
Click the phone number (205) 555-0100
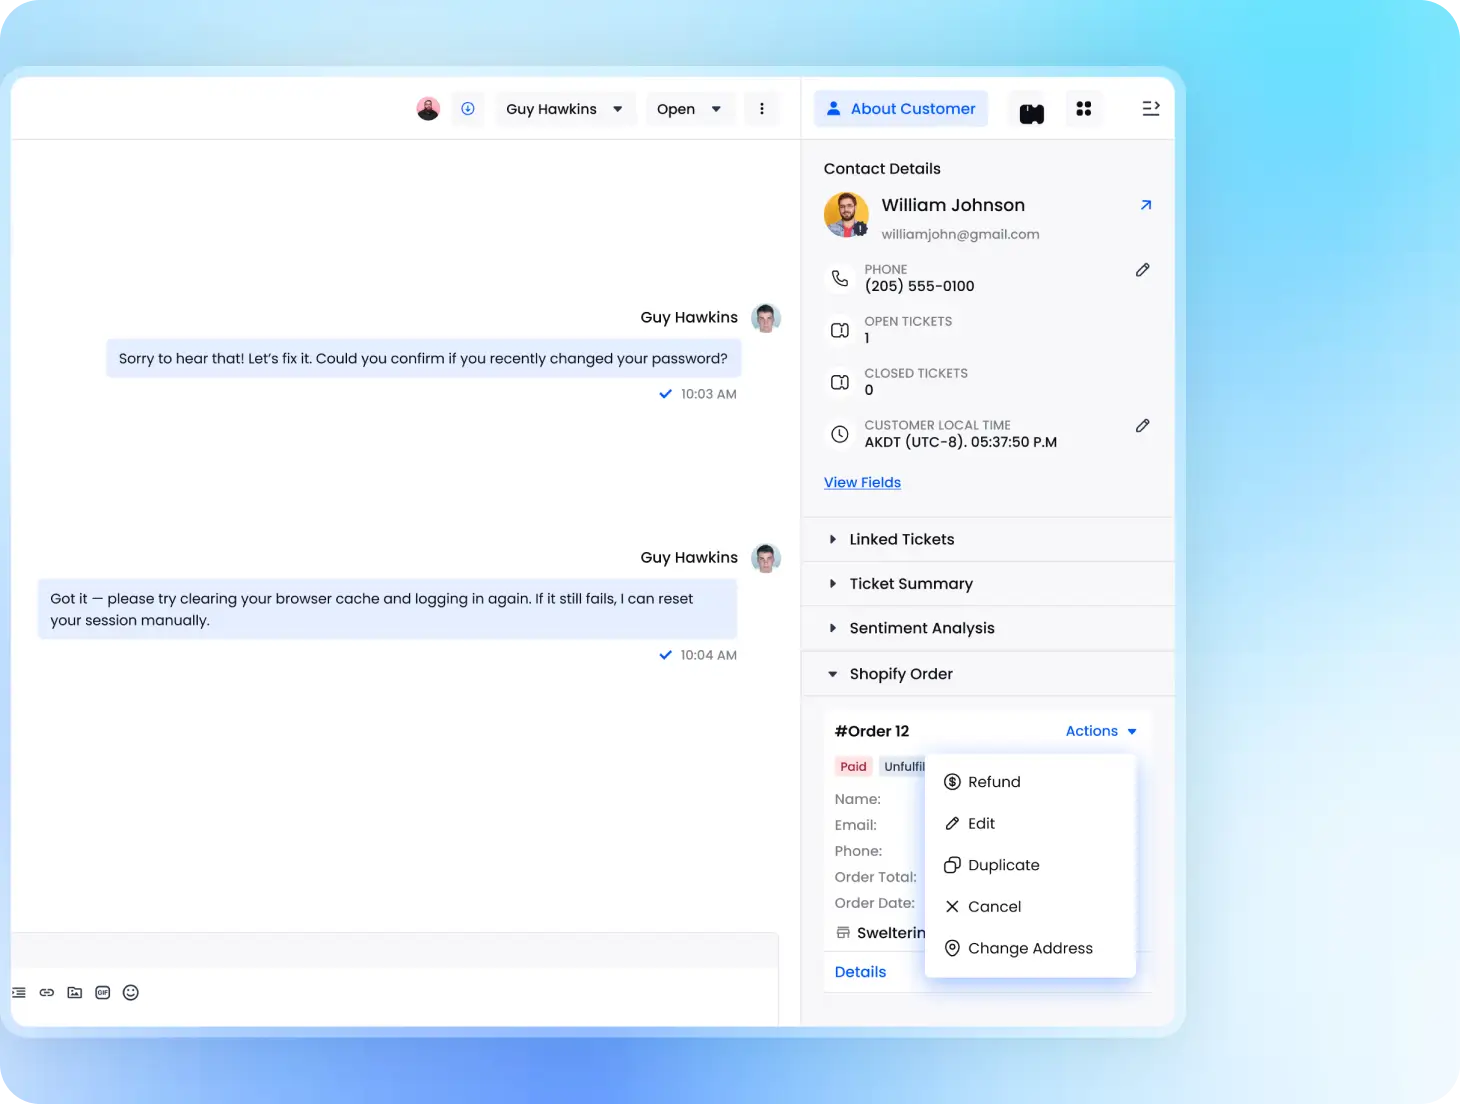coord(919,286)
